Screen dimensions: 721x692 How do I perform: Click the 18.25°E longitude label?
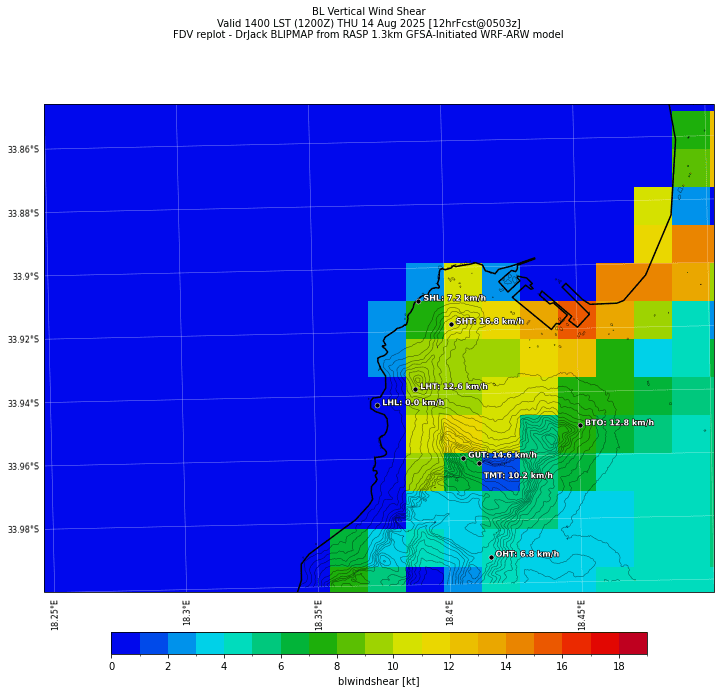pos(55,615)
